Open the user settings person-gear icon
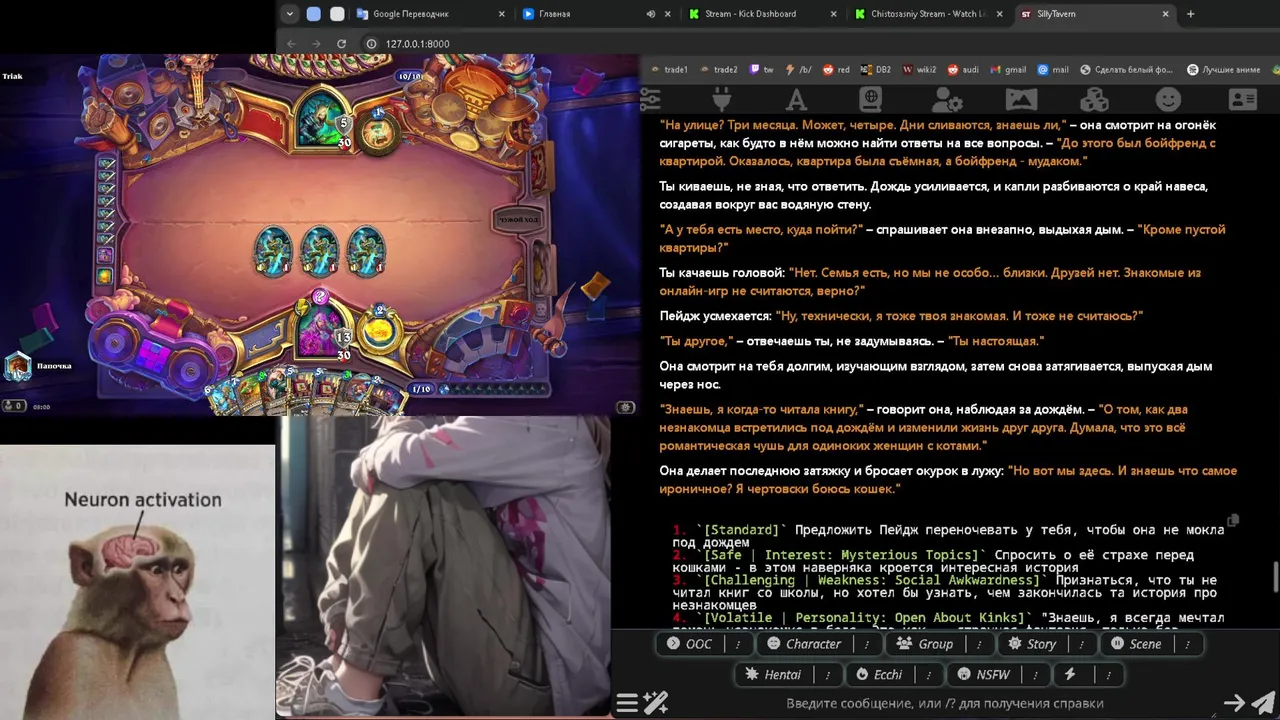Screen dimensions: 1280x720 click(946, 99)
